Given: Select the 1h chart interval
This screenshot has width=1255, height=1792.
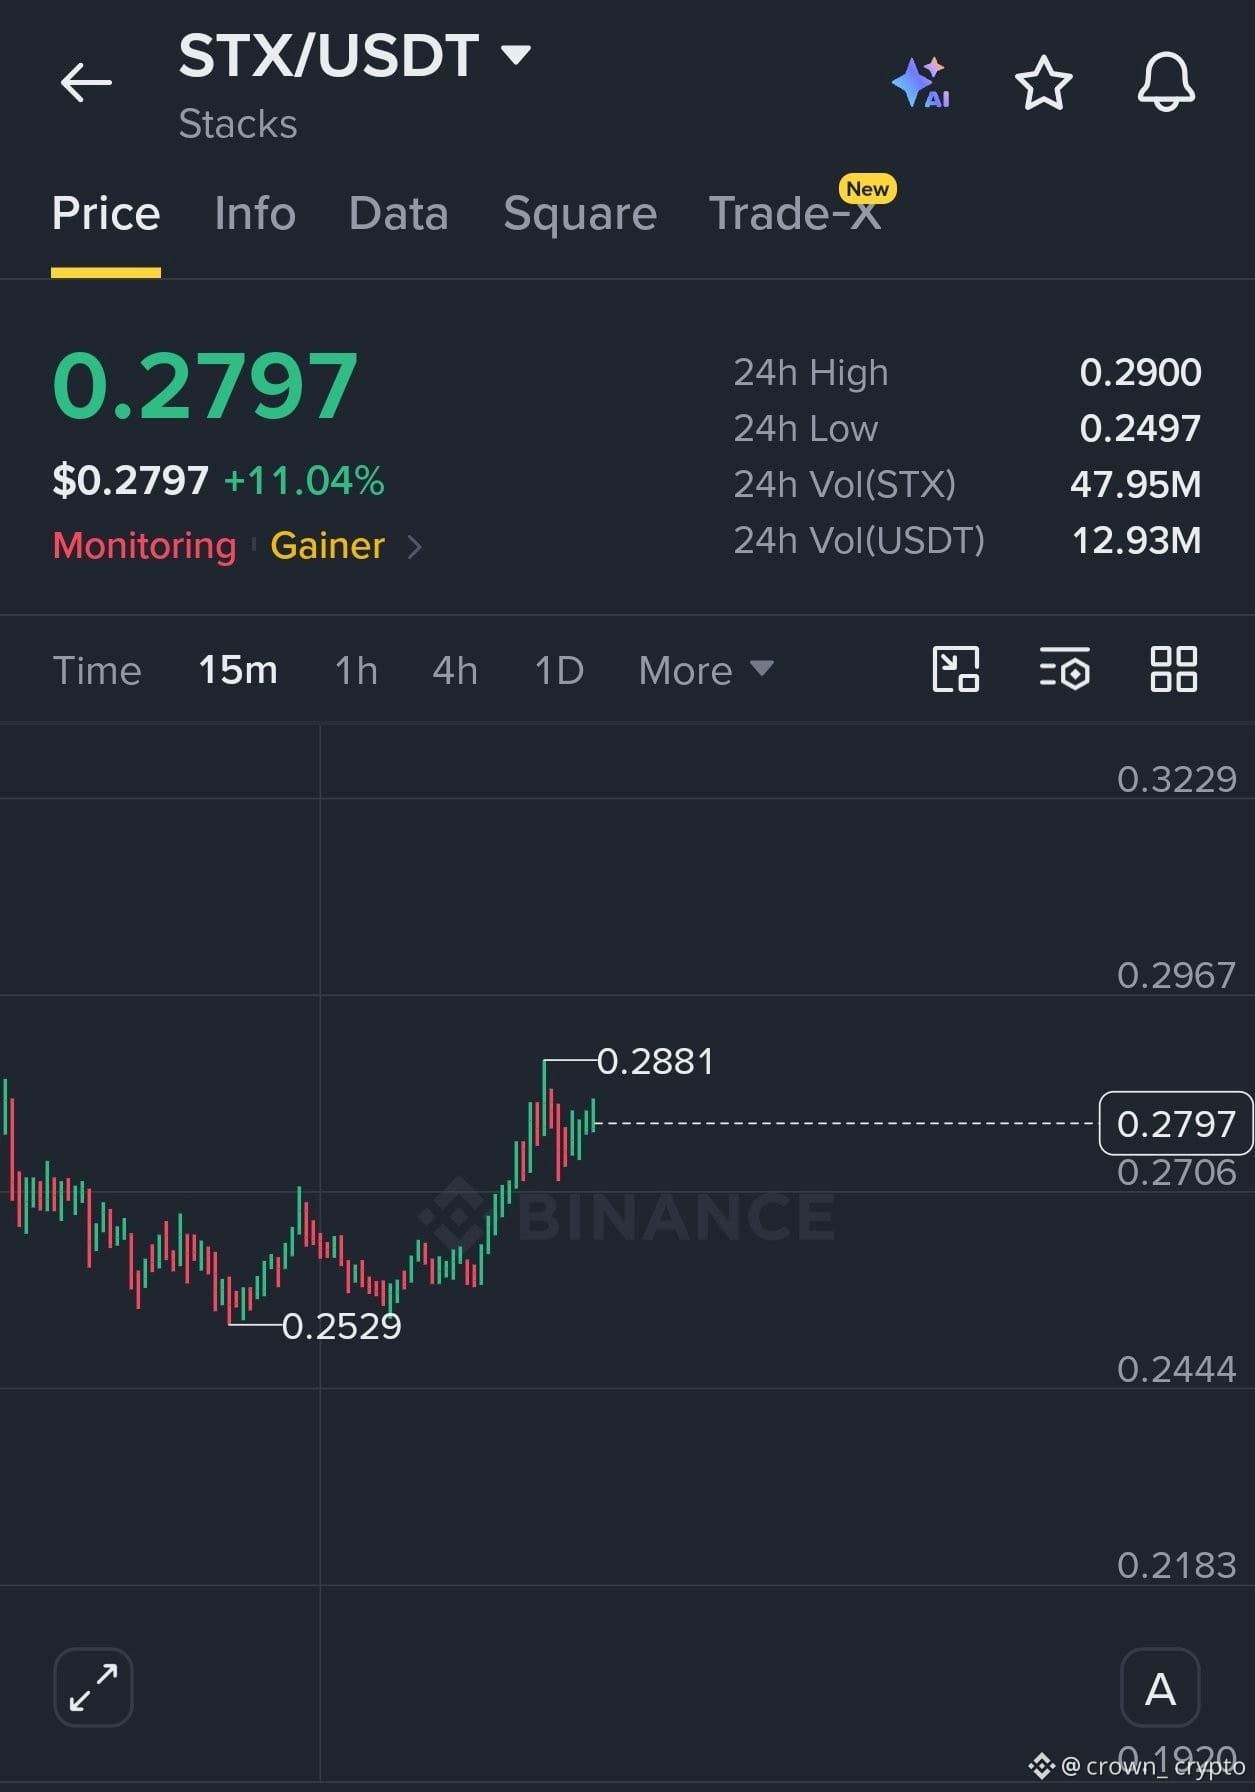Looking at the screenshot, I should click(x=356, y=670).
